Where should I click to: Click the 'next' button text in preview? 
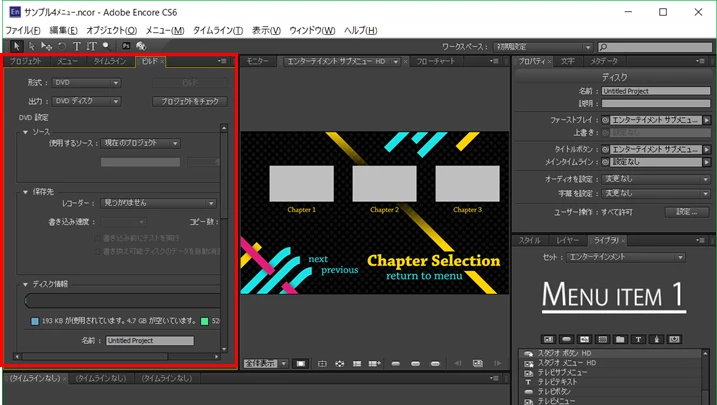[x=318, y=259]
